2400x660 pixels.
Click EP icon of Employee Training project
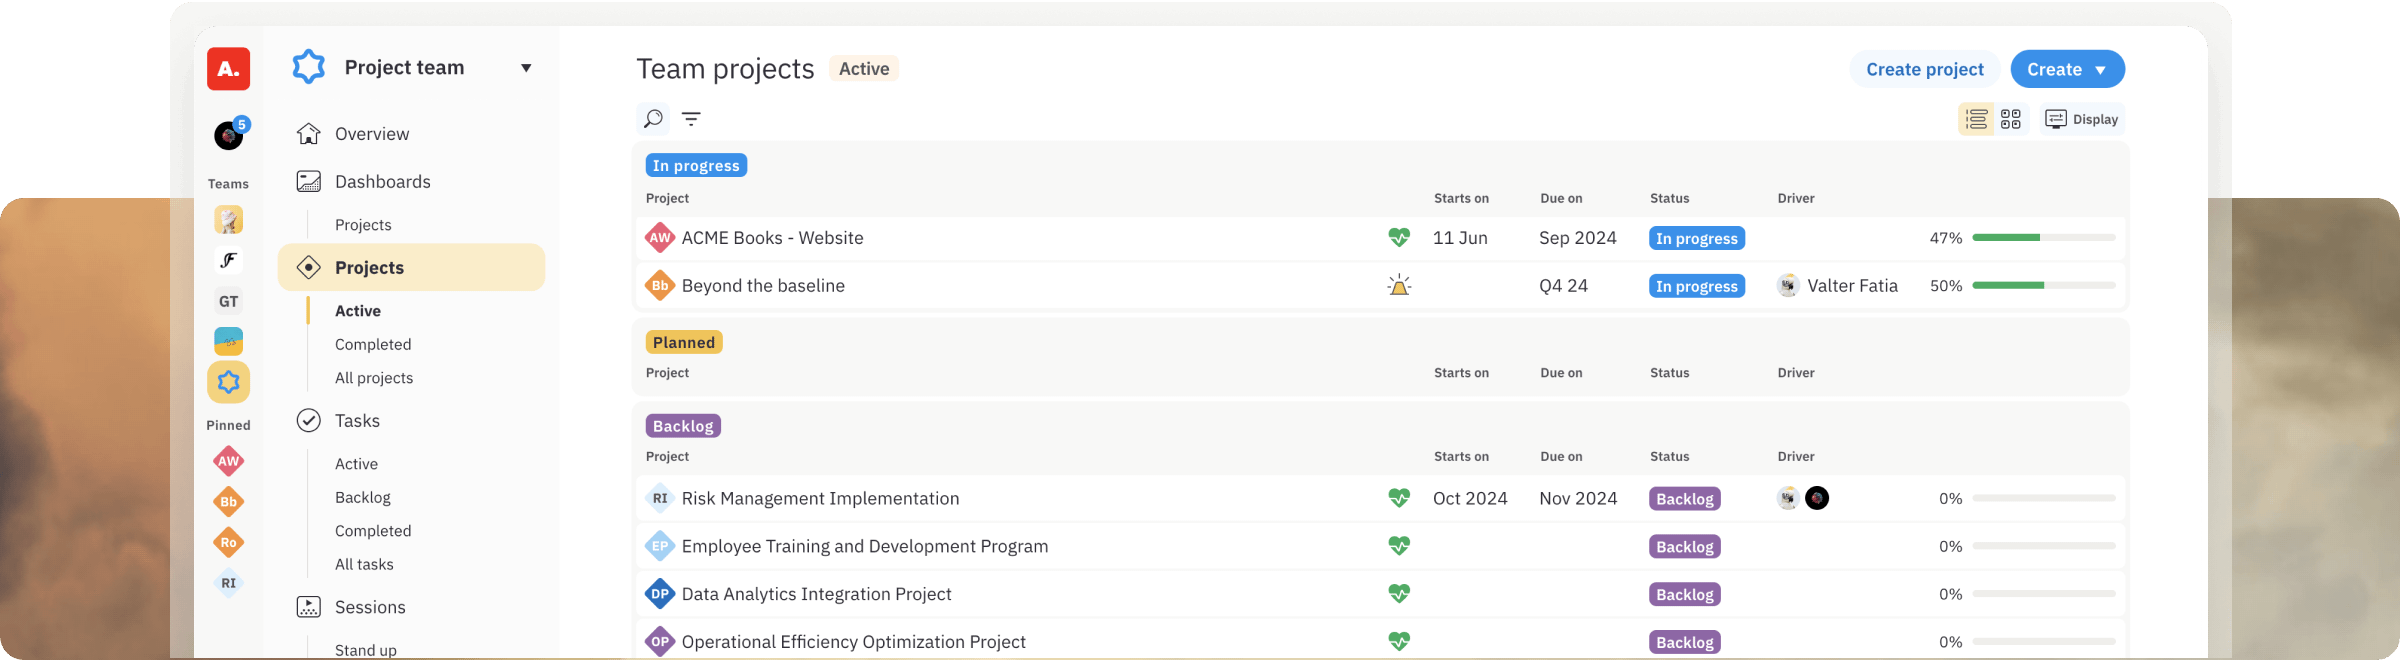pos(660,546)
